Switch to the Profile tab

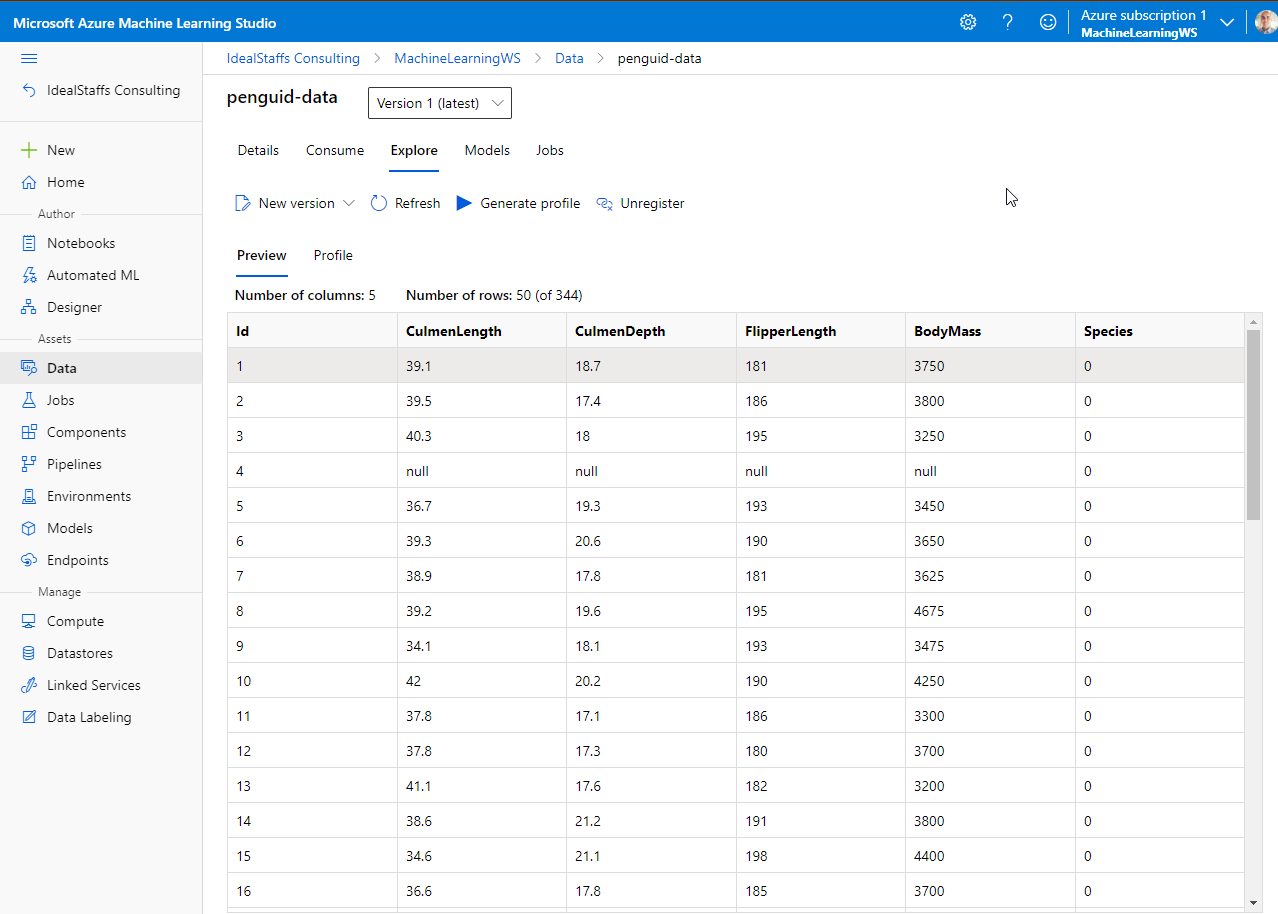pos(333,255)
